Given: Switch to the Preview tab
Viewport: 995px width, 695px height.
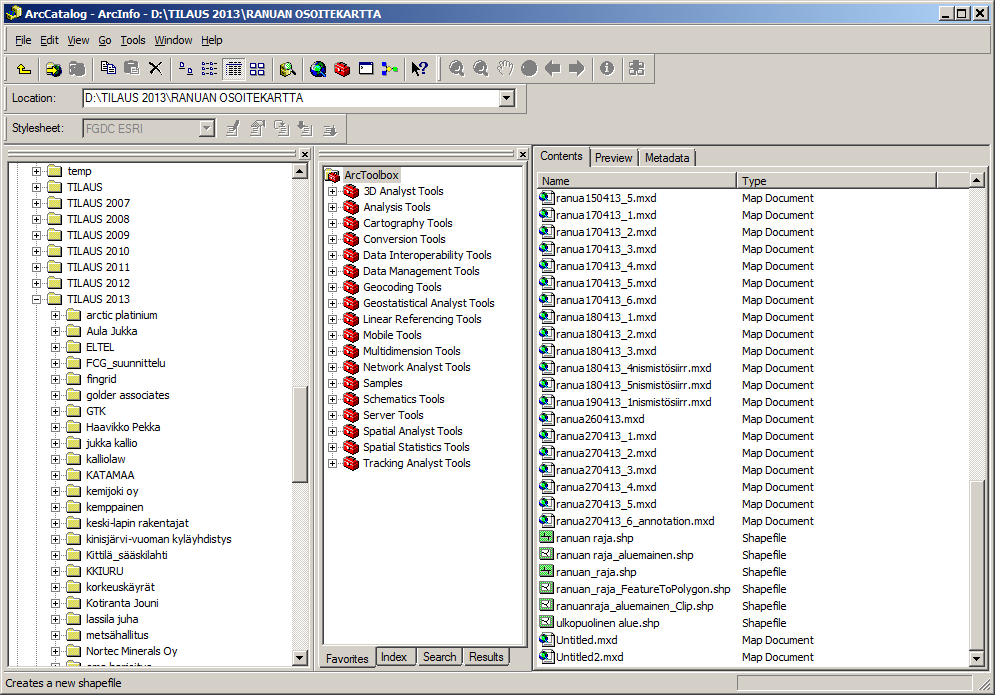Looking at the screenshot, I should coord(614,158).
